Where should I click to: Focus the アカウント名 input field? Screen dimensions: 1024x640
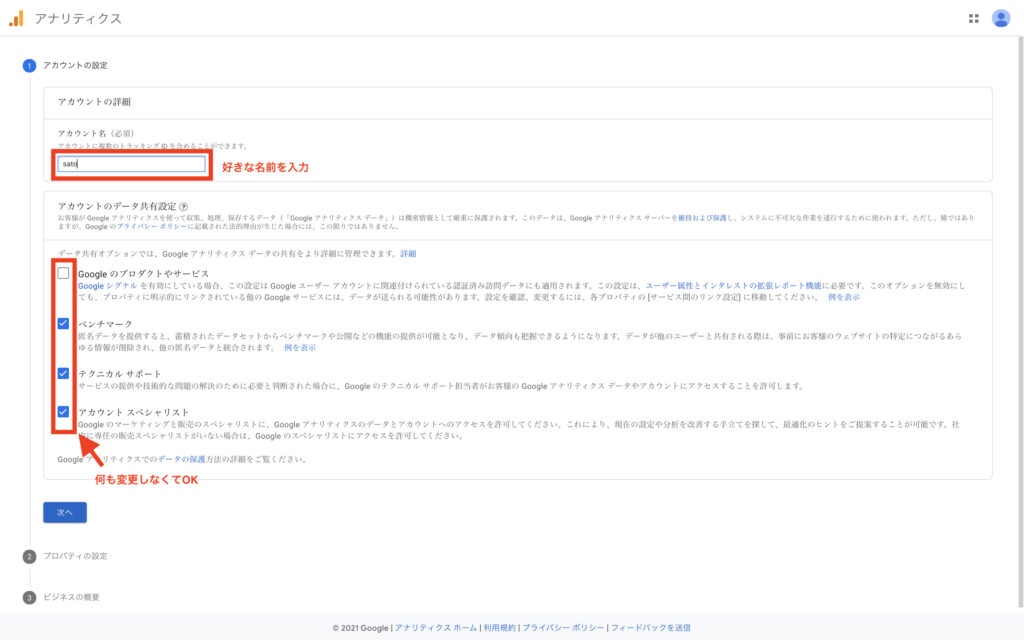point(131,164)
